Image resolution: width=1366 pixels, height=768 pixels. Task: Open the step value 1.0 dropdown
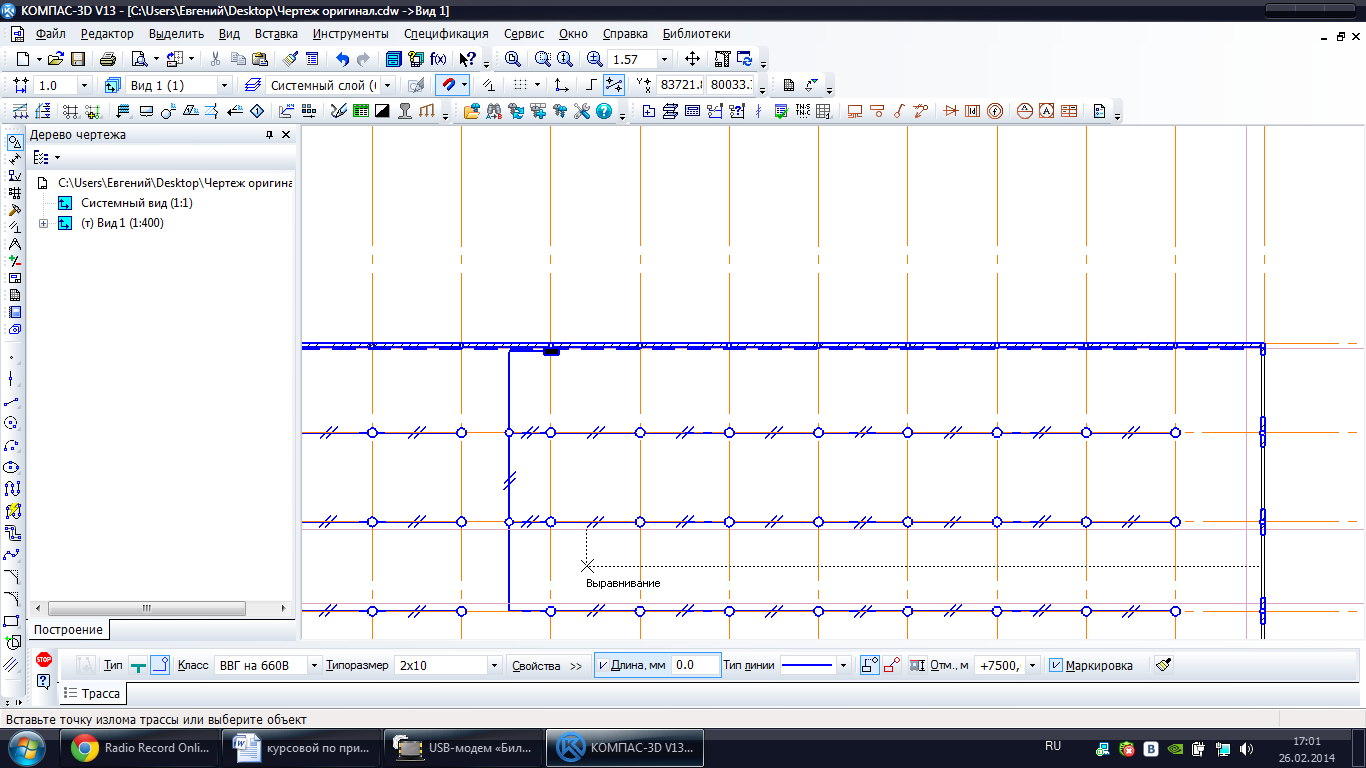pyautogui.click(x=84, y=85)
